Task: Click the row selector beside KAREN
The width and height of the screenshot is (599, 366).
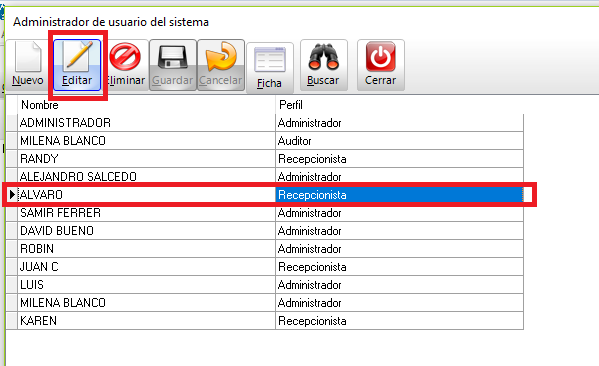Action: [x=12, y=320]
